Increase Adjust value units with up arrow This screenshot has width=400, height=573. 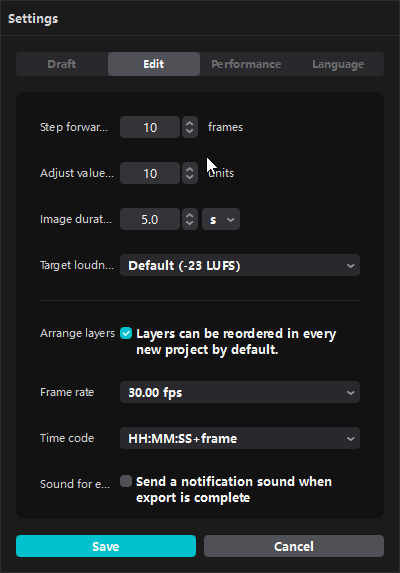click(x=189, y=169)
